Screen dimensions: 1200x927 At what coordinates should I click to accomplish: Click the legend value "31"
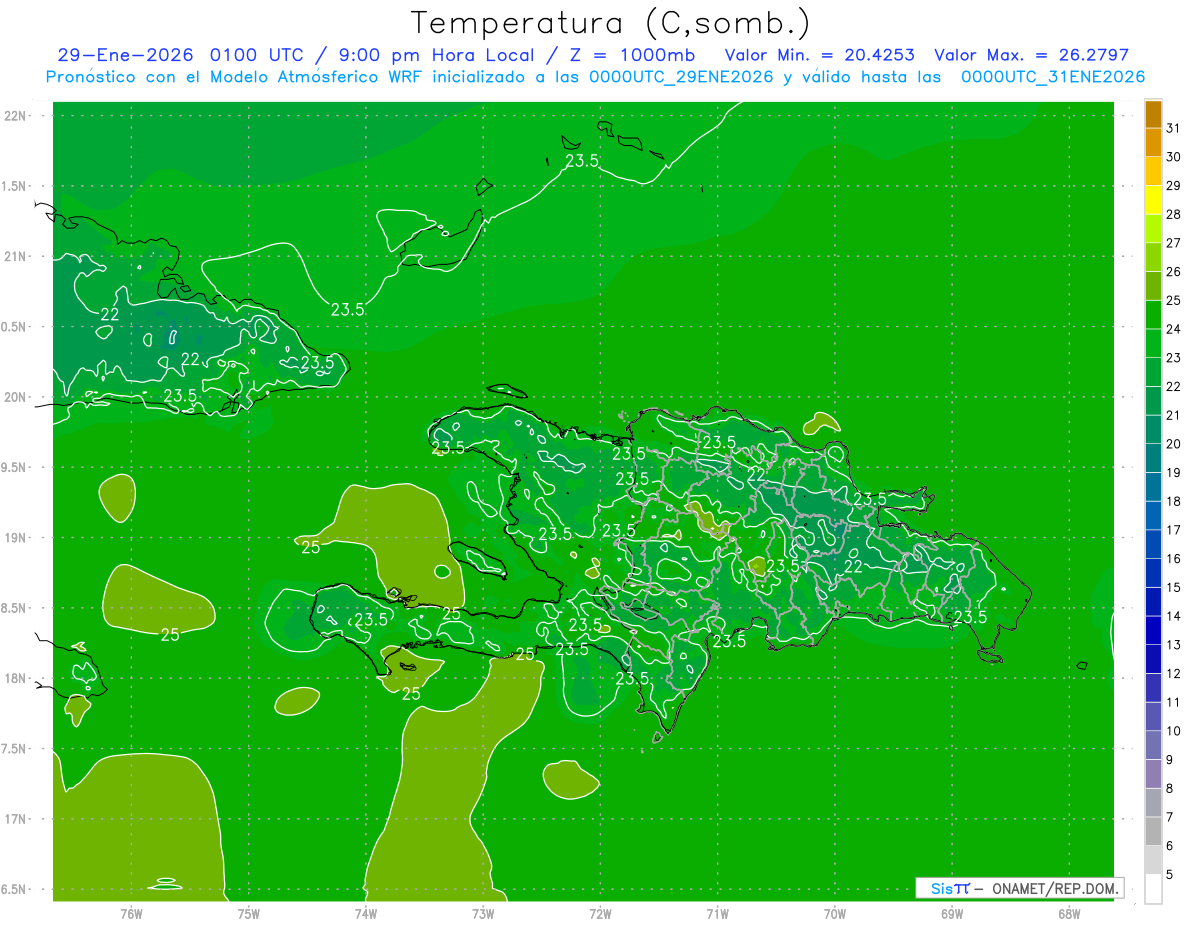coord(1174,128)
